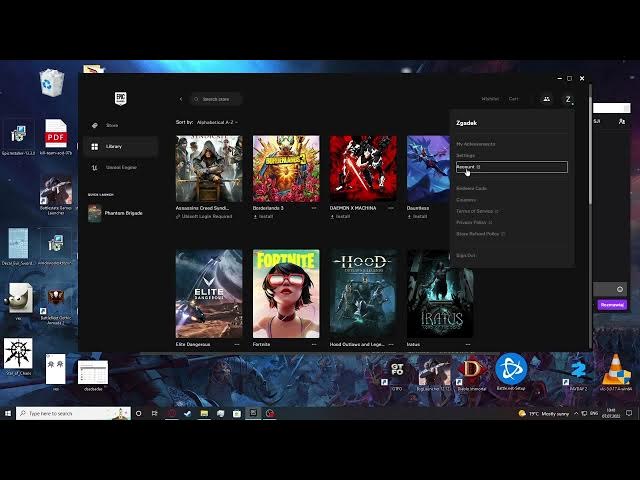The image size is (640, 480).
Task: Click the Search store input field
Action: (217, 99)
